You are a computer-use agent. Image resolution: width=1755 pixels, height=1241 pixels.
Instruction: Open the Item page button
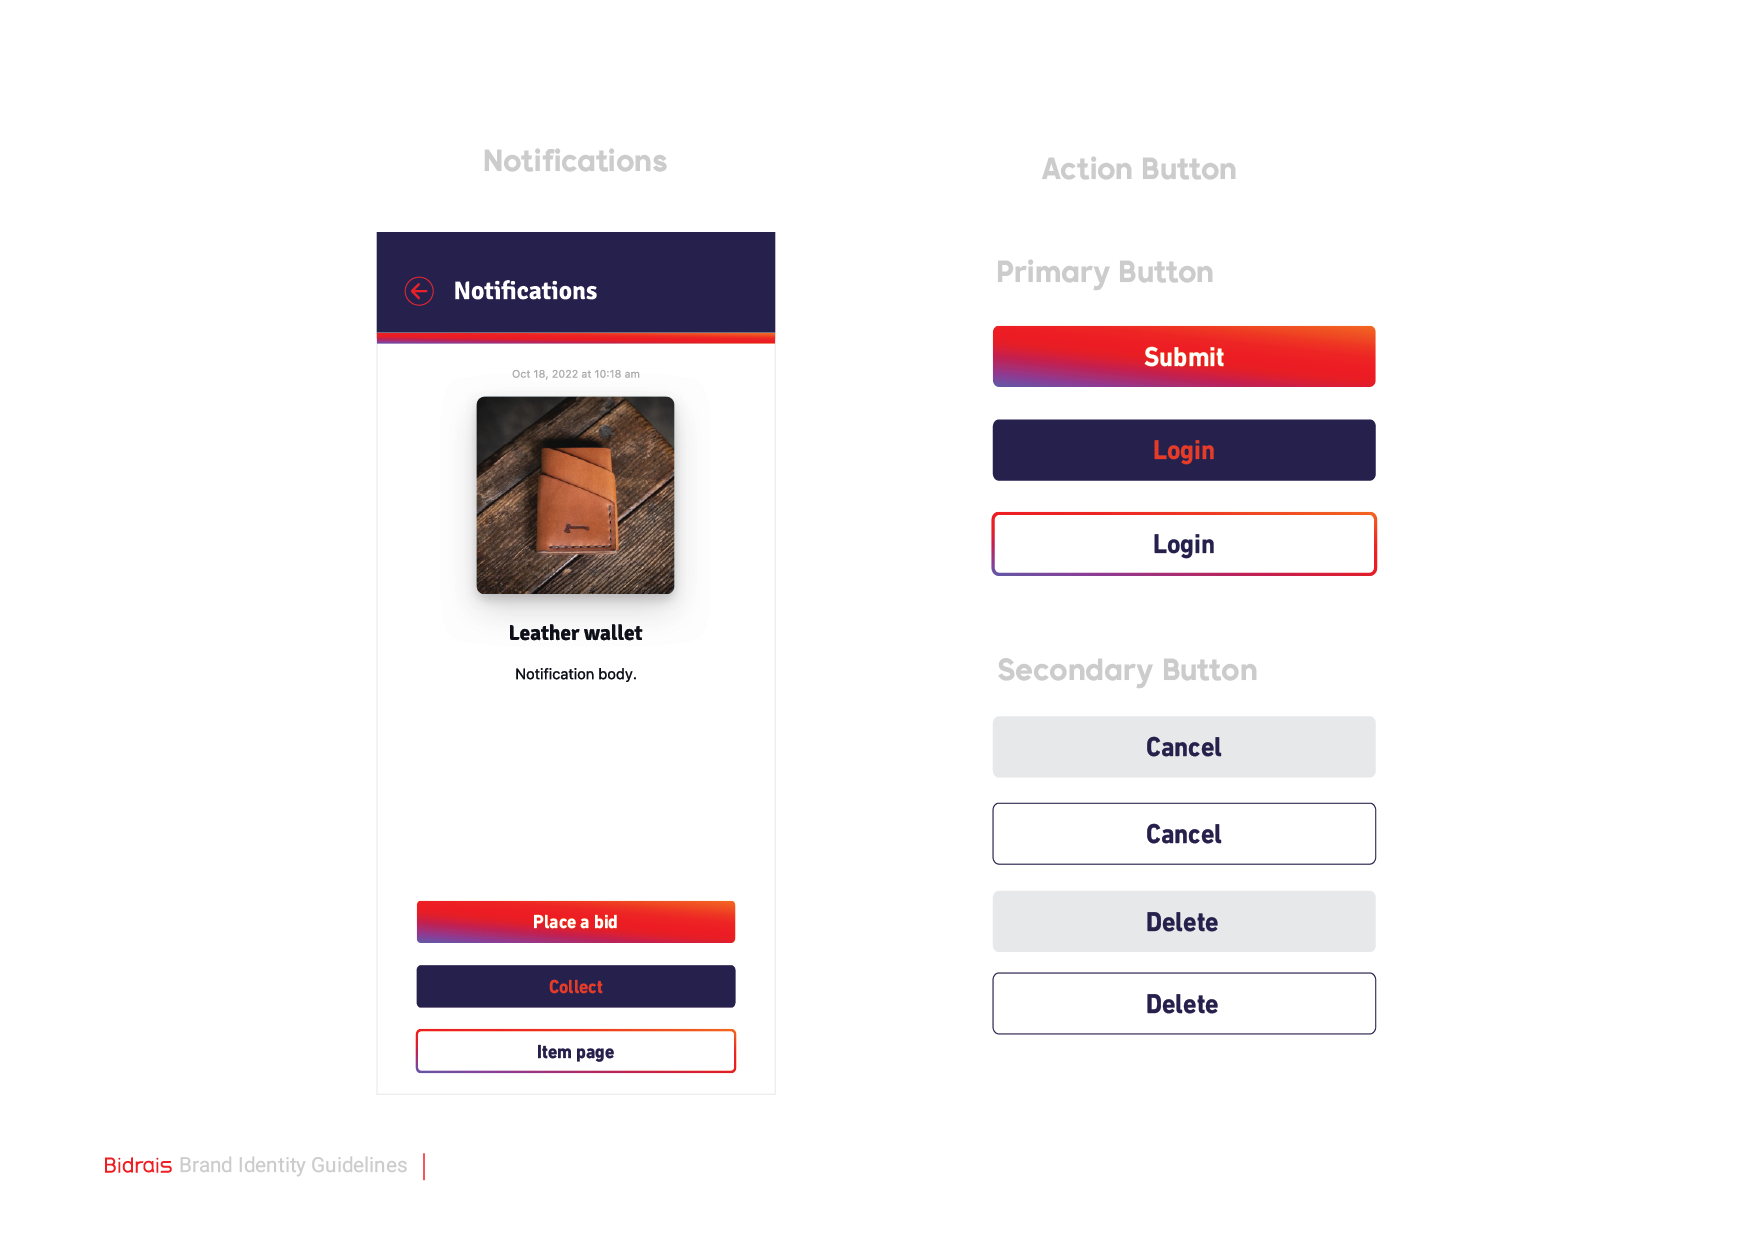click(576, 1052)
